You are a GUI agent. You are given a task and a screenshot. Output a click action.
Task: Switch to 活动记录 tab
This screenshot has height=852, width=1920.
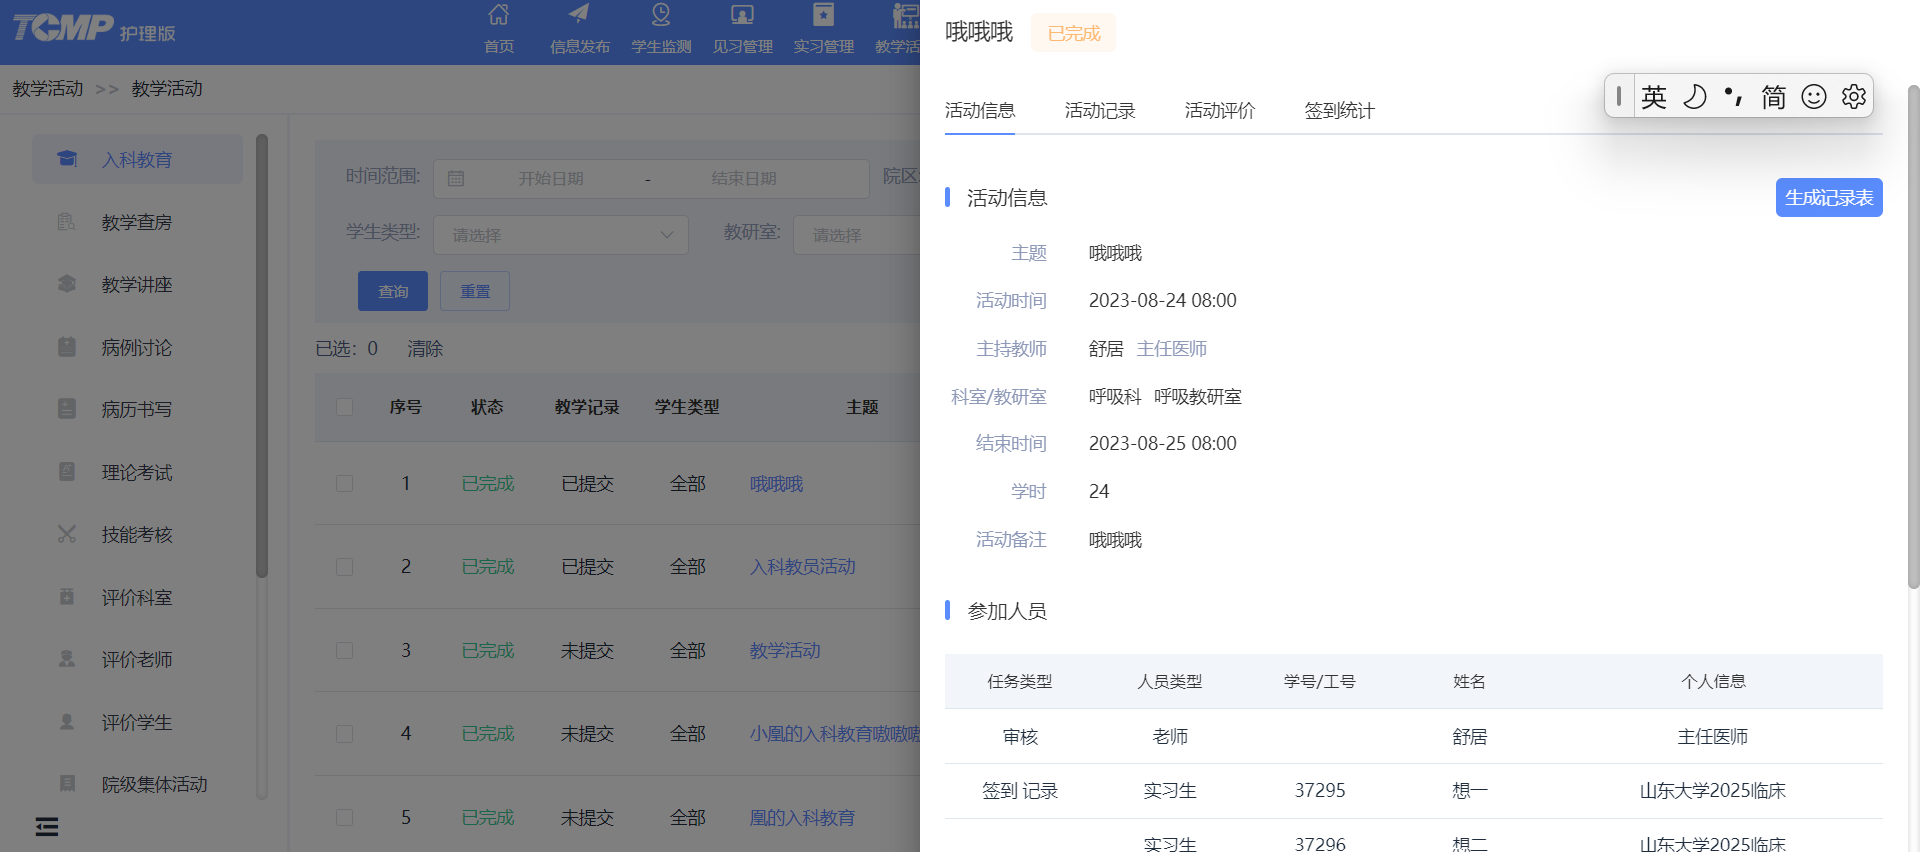(1100, 110)
